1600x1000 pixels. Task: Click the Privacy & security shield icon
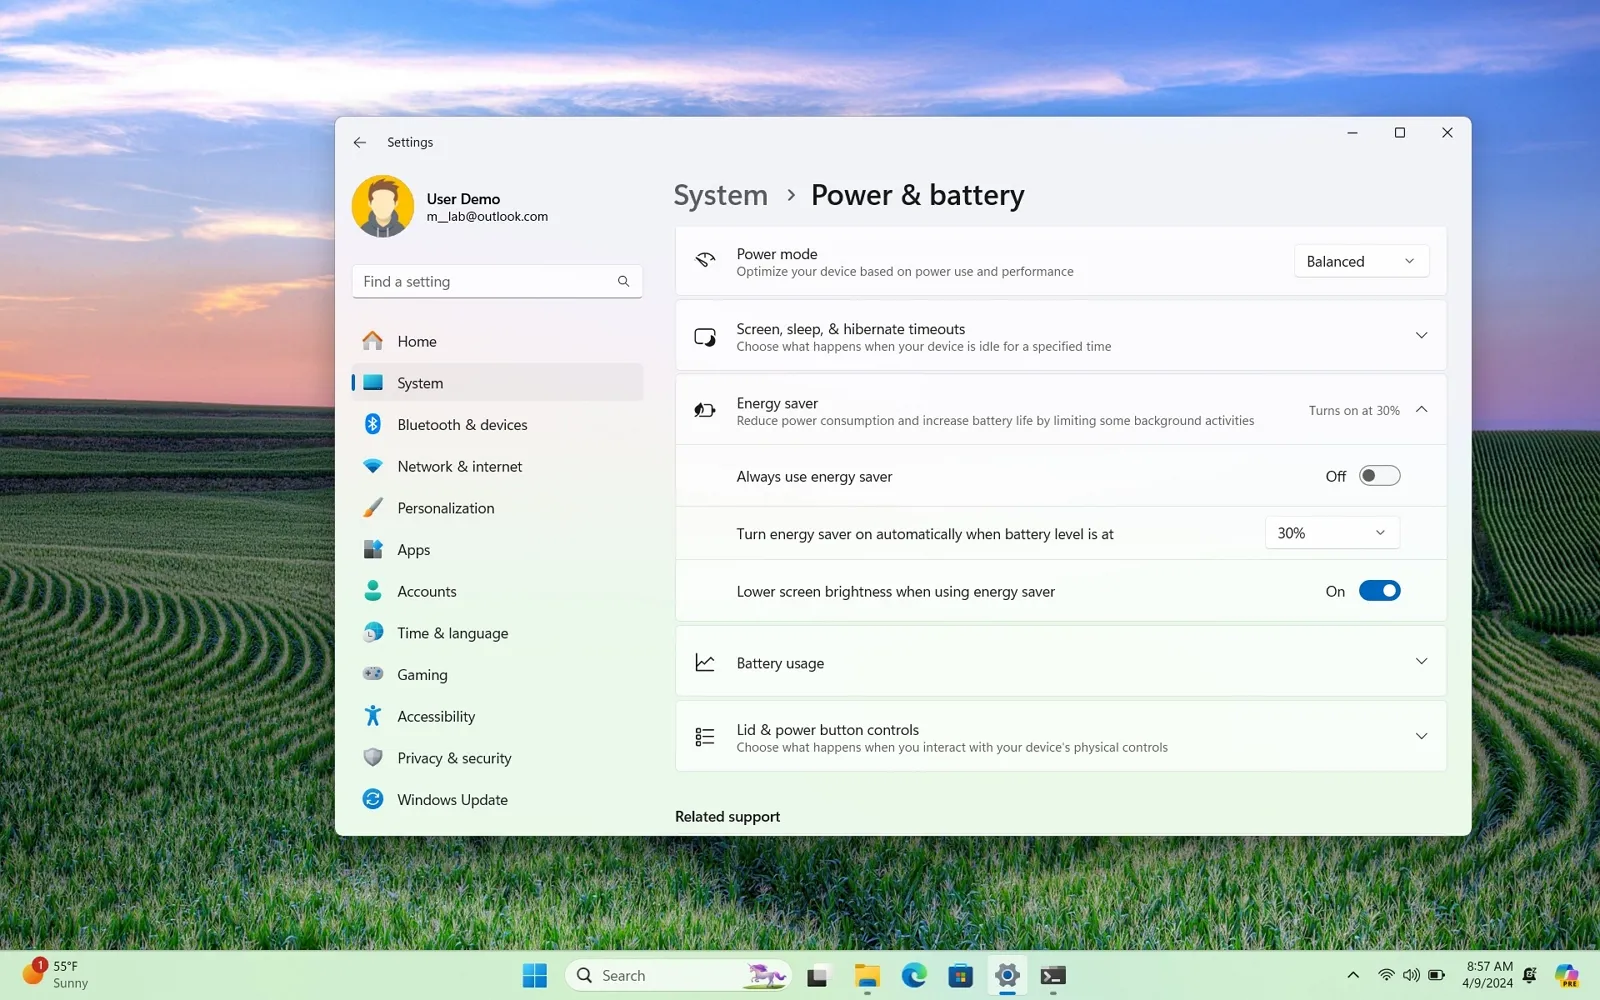pyautogui.click(x=373, y=758)
